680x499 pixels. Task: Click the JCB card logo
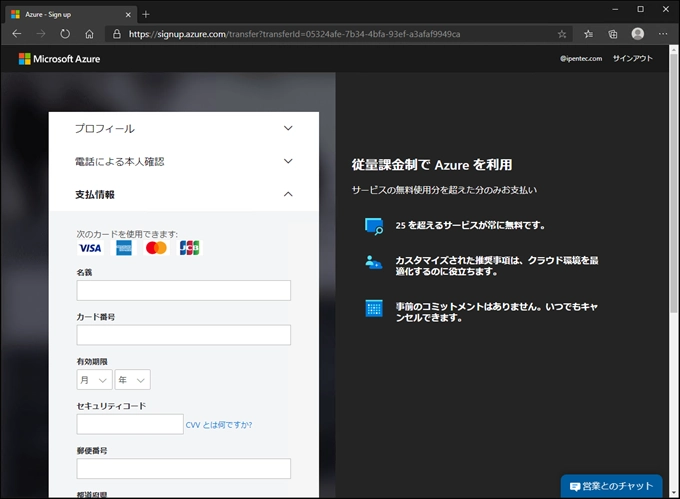coord(190,248)
